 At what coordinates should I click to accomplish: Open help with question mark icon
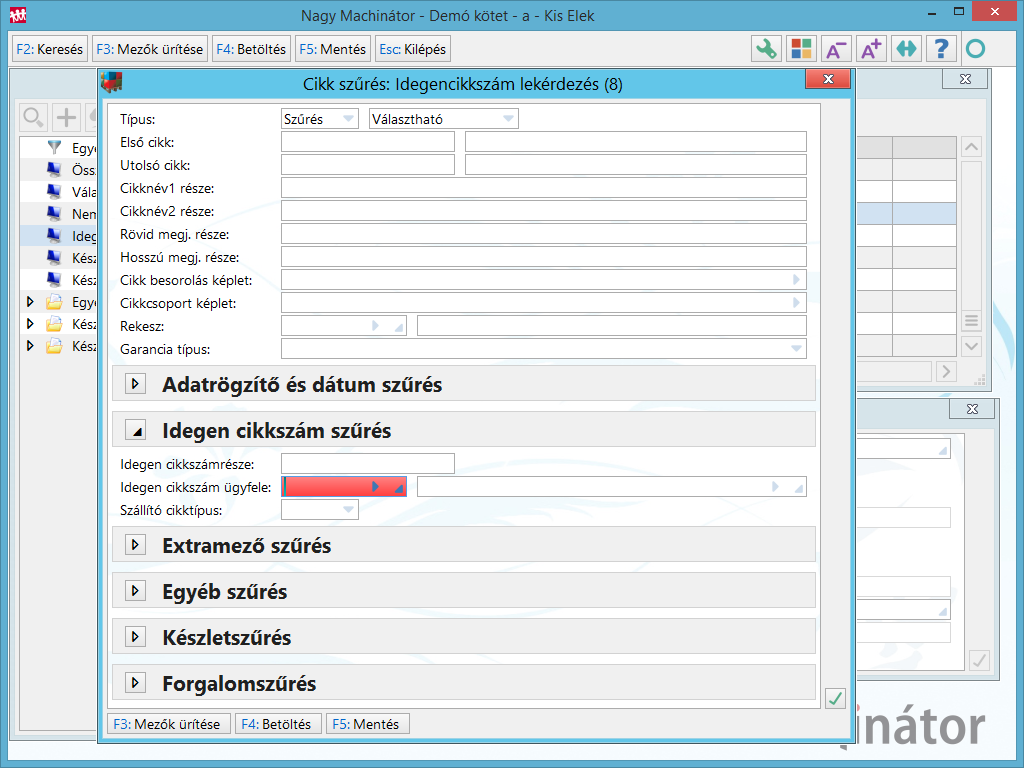[941, 49]
